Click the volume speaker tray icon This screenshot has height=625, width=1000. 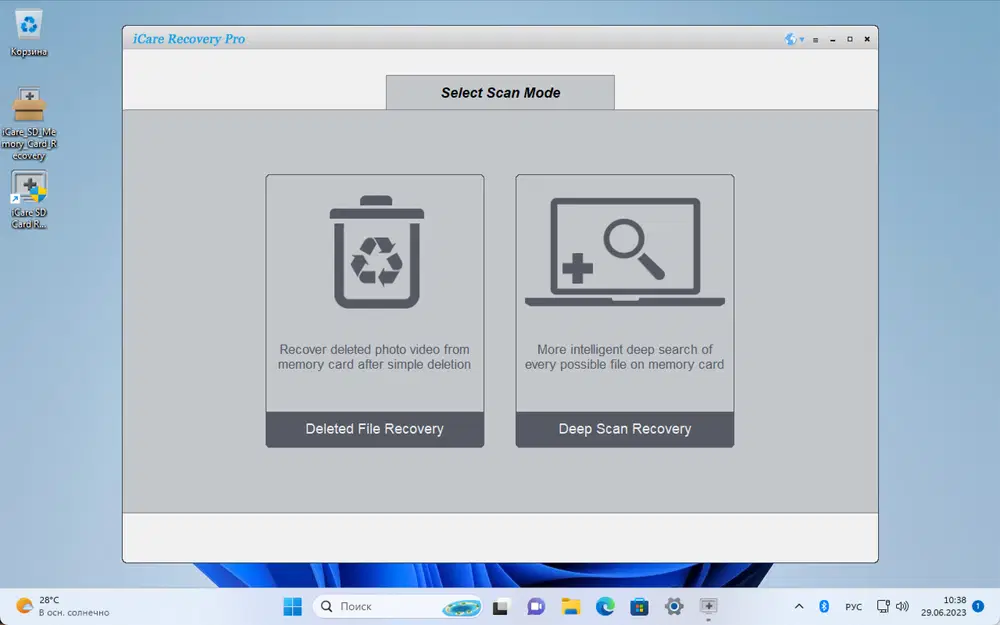point(902,607)
